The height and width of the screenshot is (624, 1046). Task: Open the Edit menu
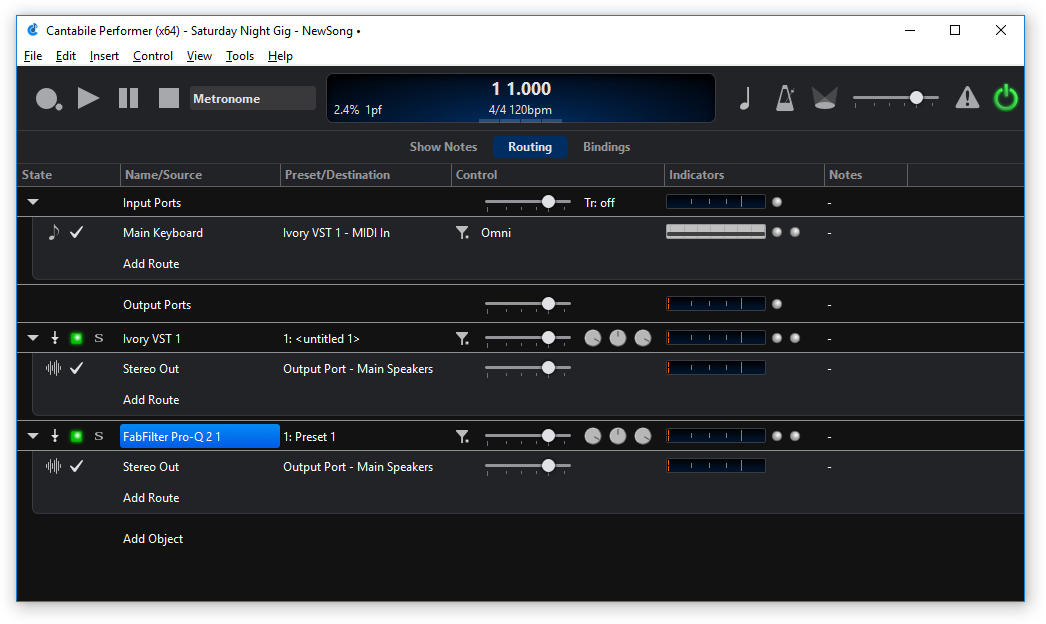click(65, 56)
